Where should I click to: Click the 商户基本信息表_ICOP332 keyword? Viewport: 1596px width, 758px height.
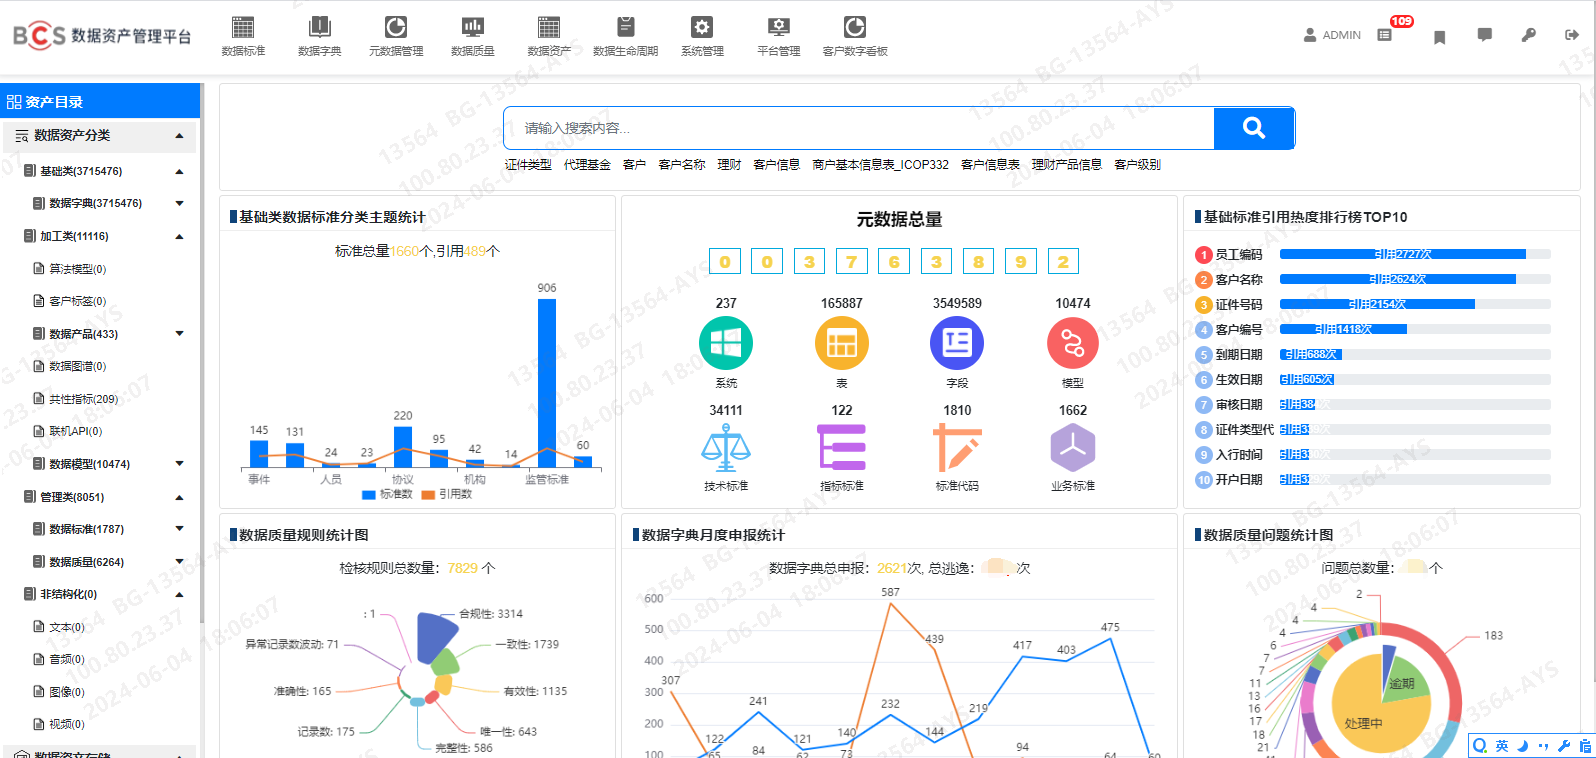[880, 165]
